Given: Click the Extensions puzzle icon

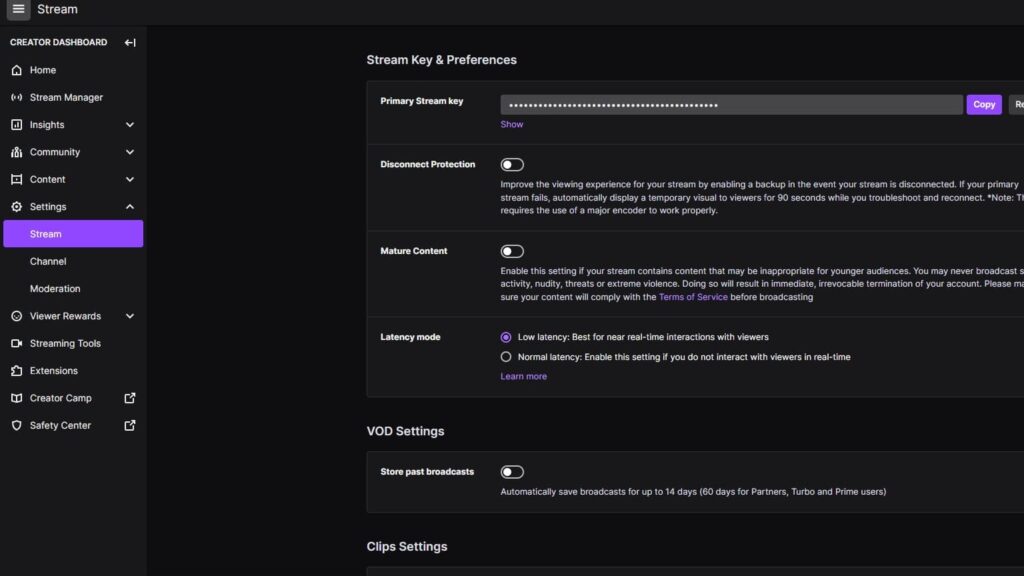Looking at the screenshot, I should point(16,371).
